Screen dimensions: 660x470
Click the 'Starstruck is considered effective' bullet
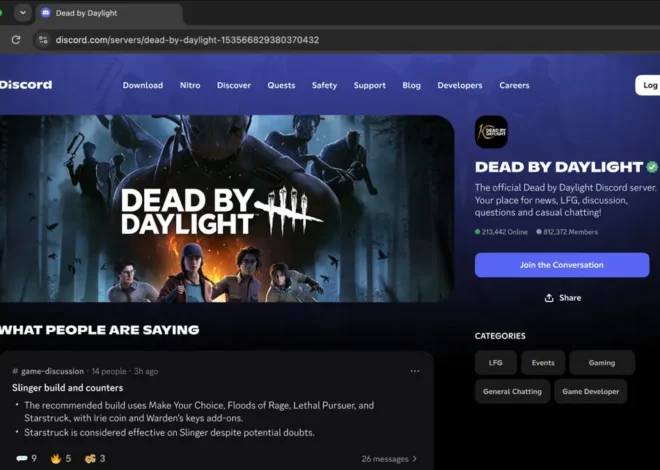point(169,433)
